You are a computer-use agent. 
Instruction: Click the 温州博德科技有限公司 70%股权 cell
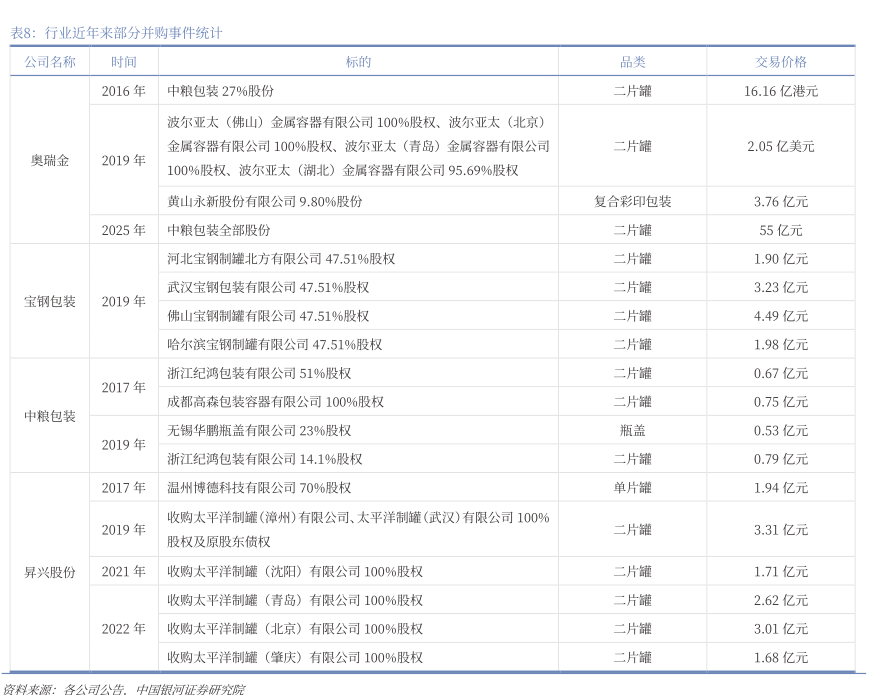point(259,488)
